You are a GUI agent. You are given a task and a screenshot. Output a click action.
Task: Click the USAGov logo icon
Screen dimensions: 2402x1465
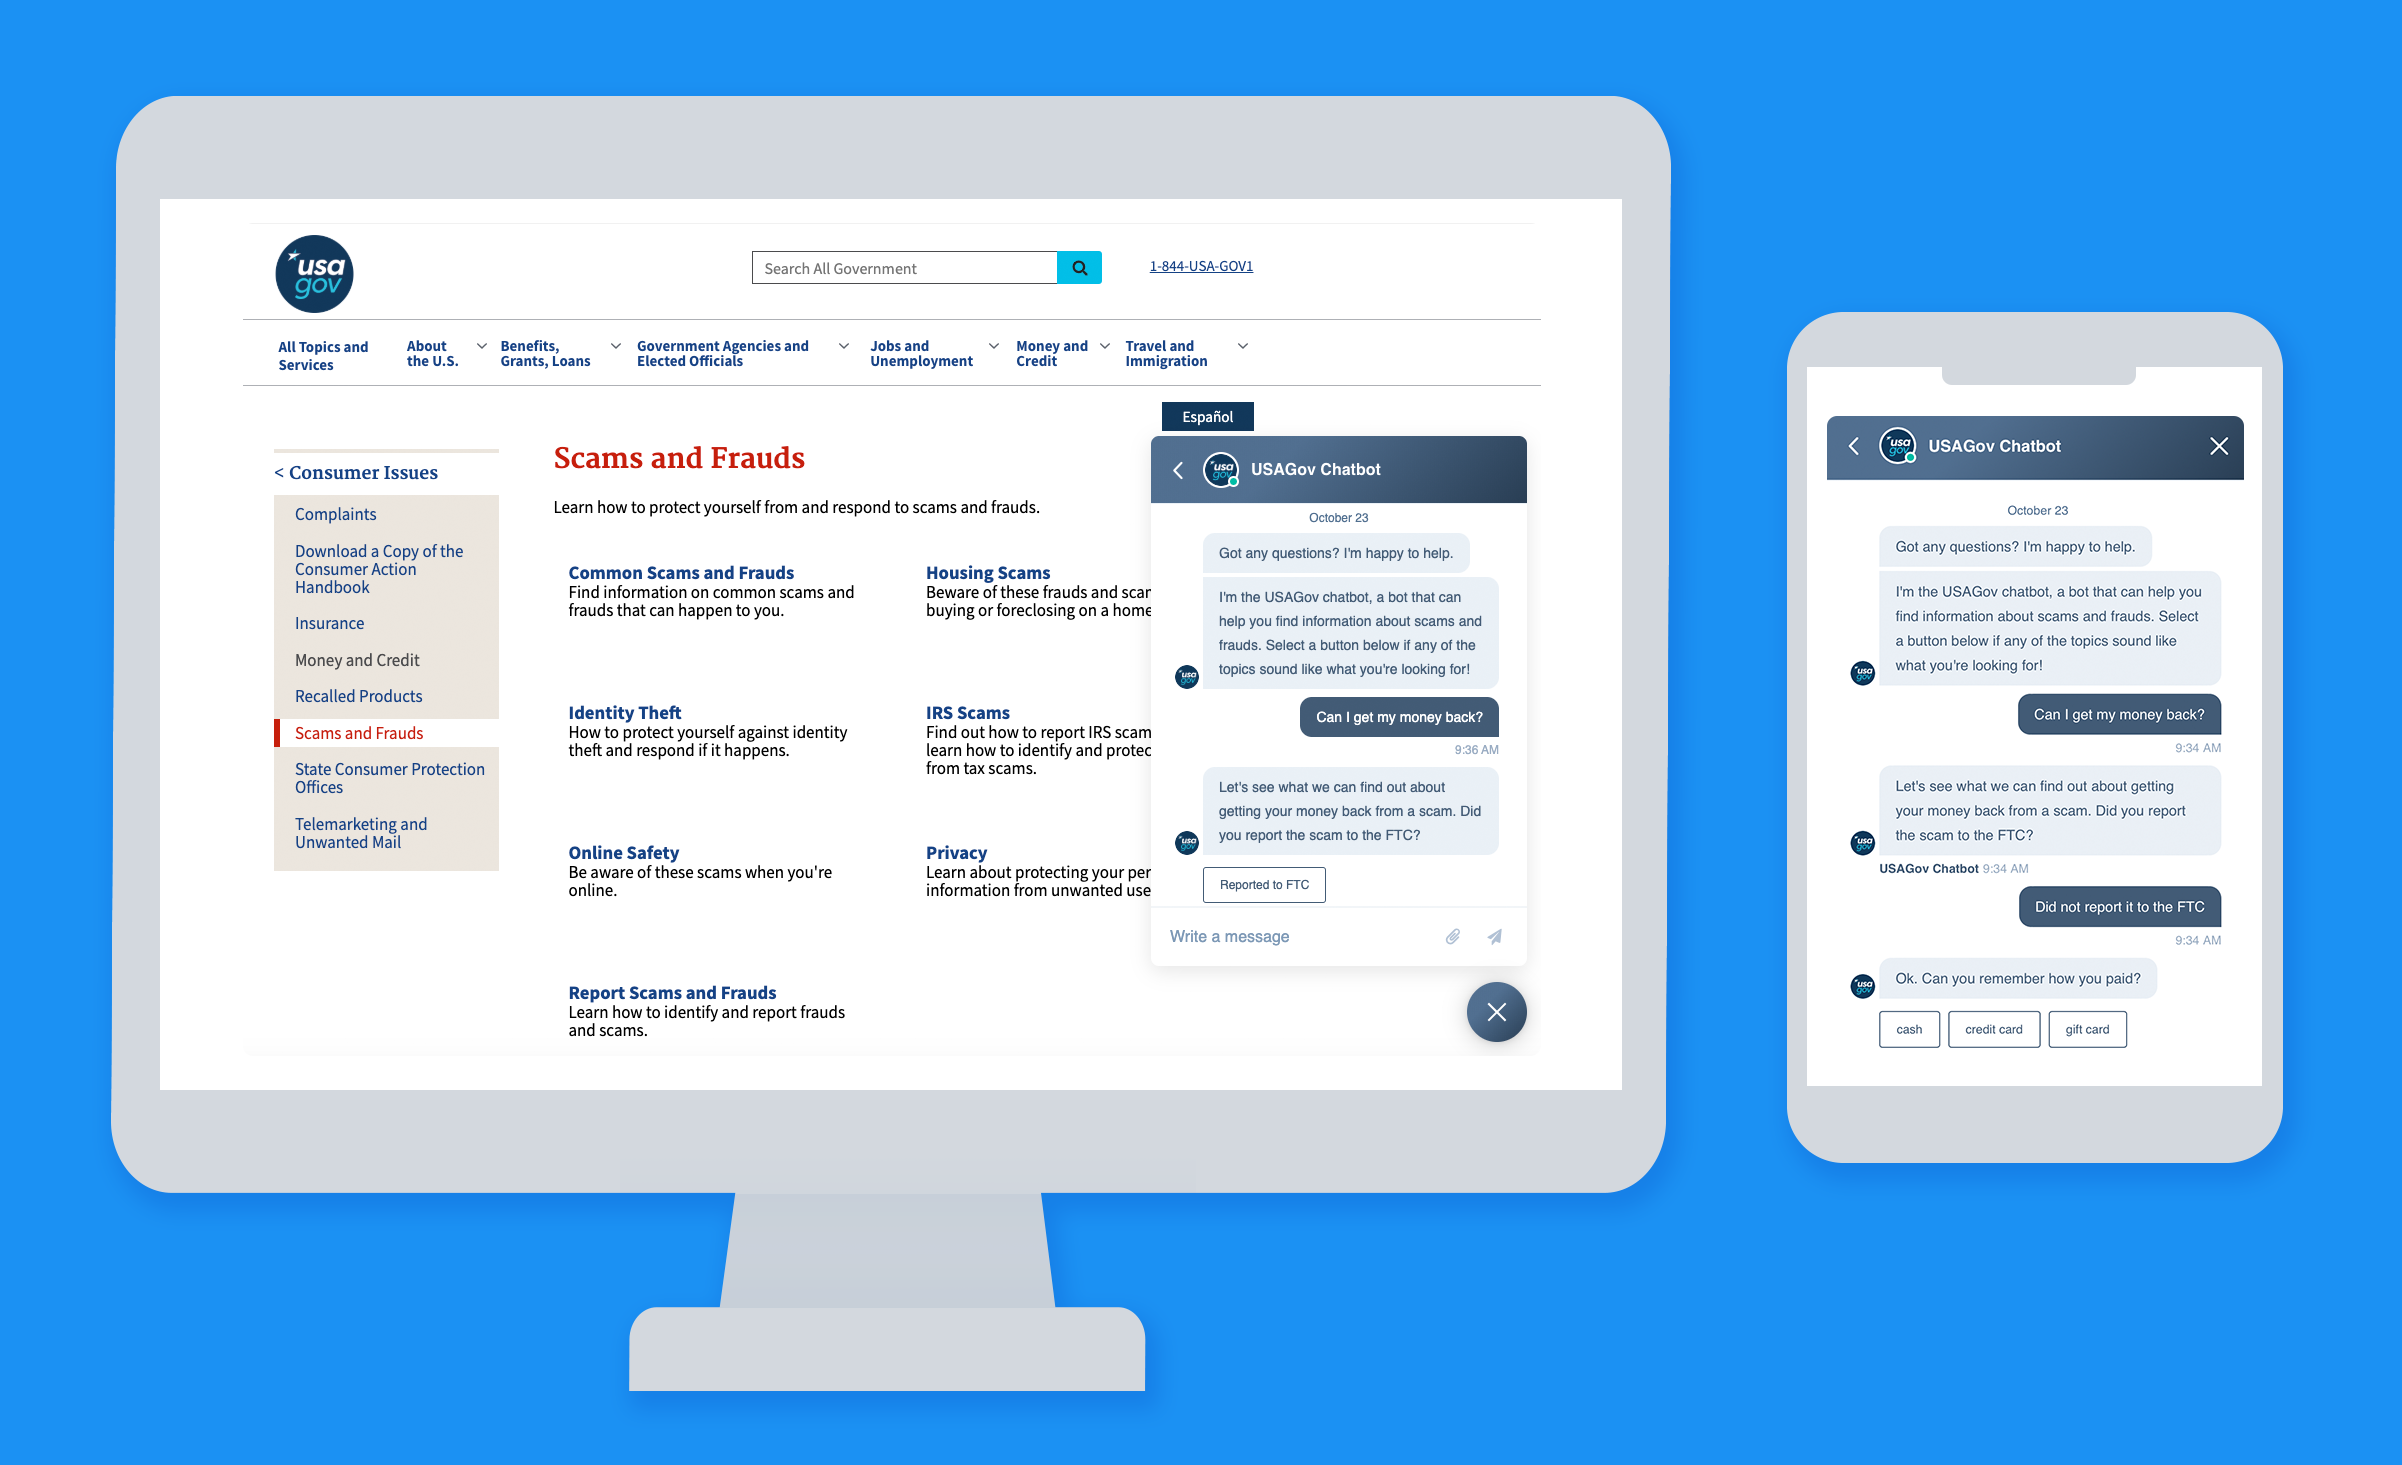[x=316, y=268]
